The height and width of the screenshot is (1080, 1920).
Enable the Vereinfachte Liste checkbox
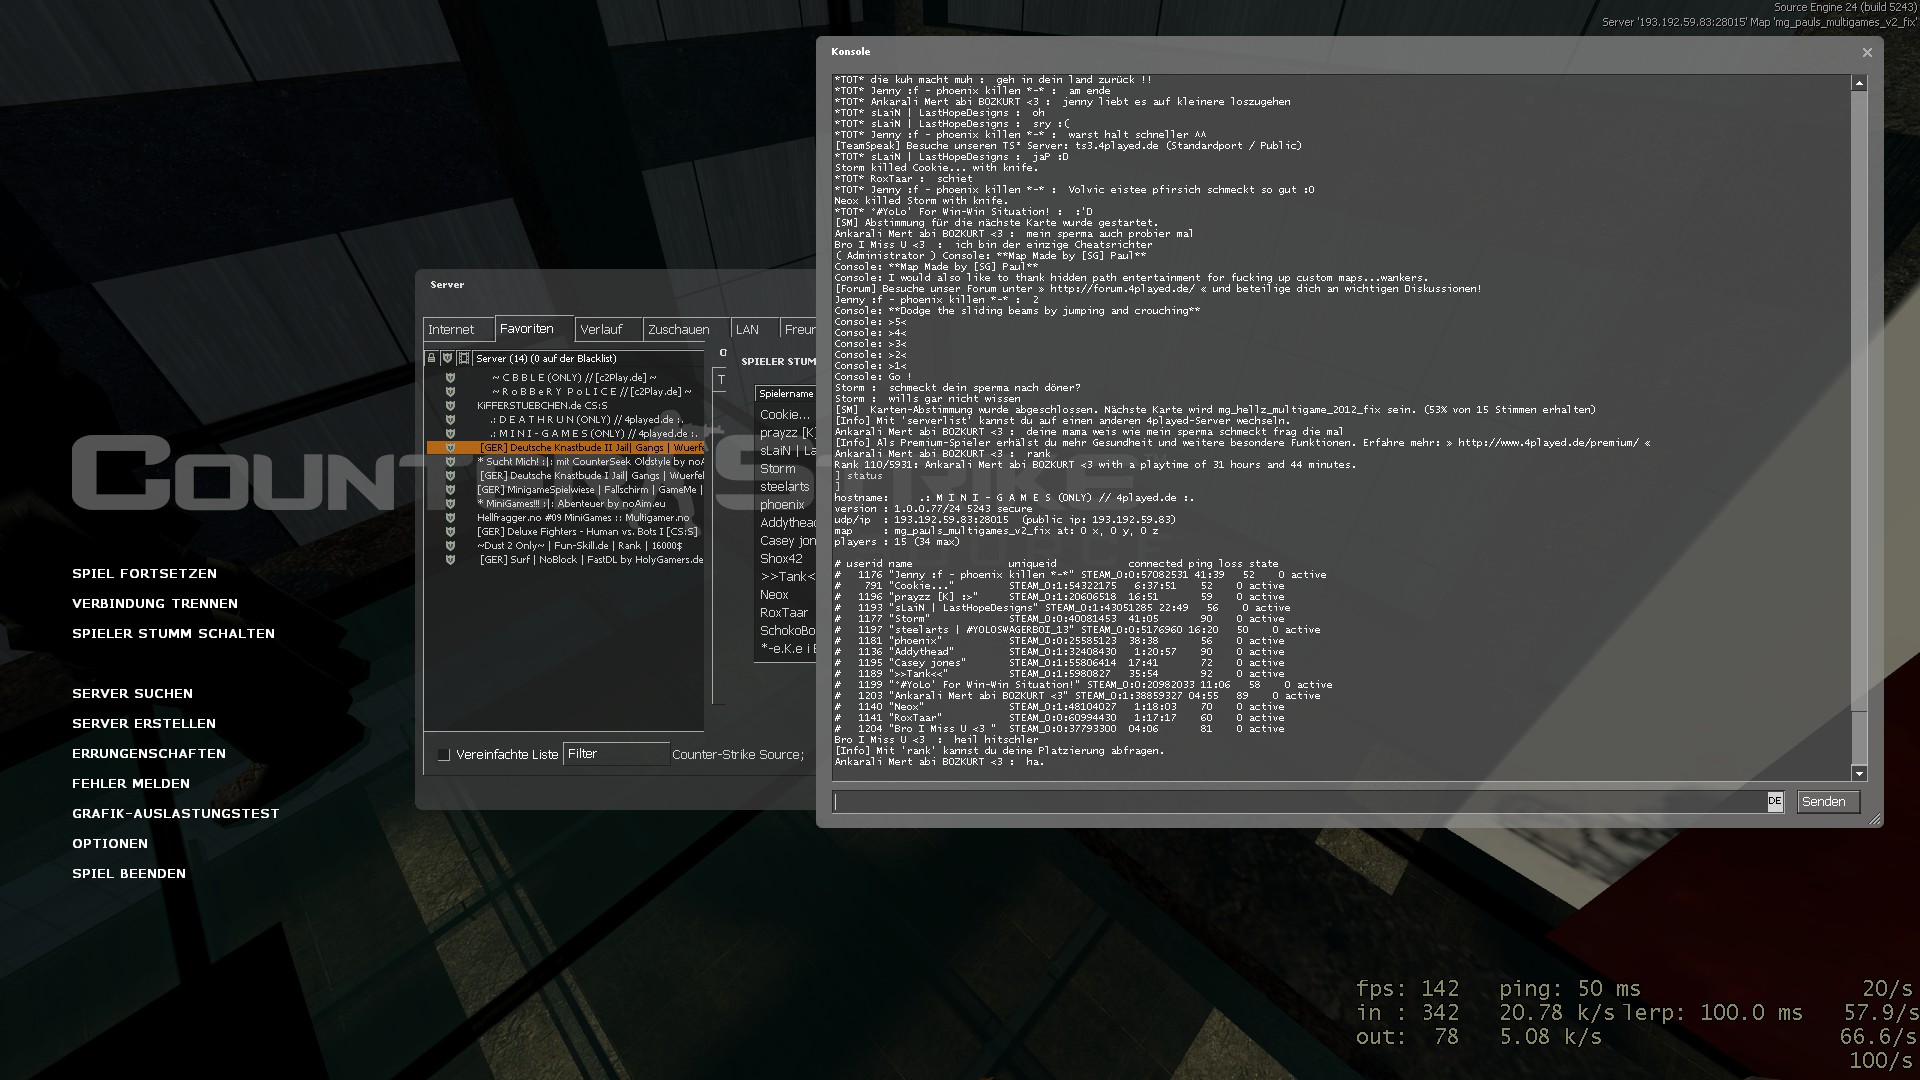[x=444, y=755]
